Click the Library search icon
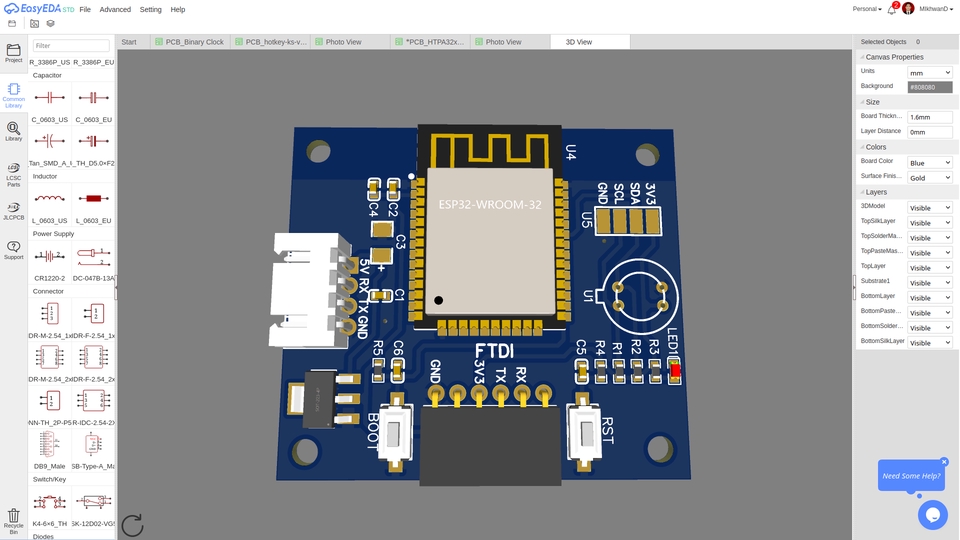The height and width of the screenshot is (540, 960). click(x=13, y=131)
